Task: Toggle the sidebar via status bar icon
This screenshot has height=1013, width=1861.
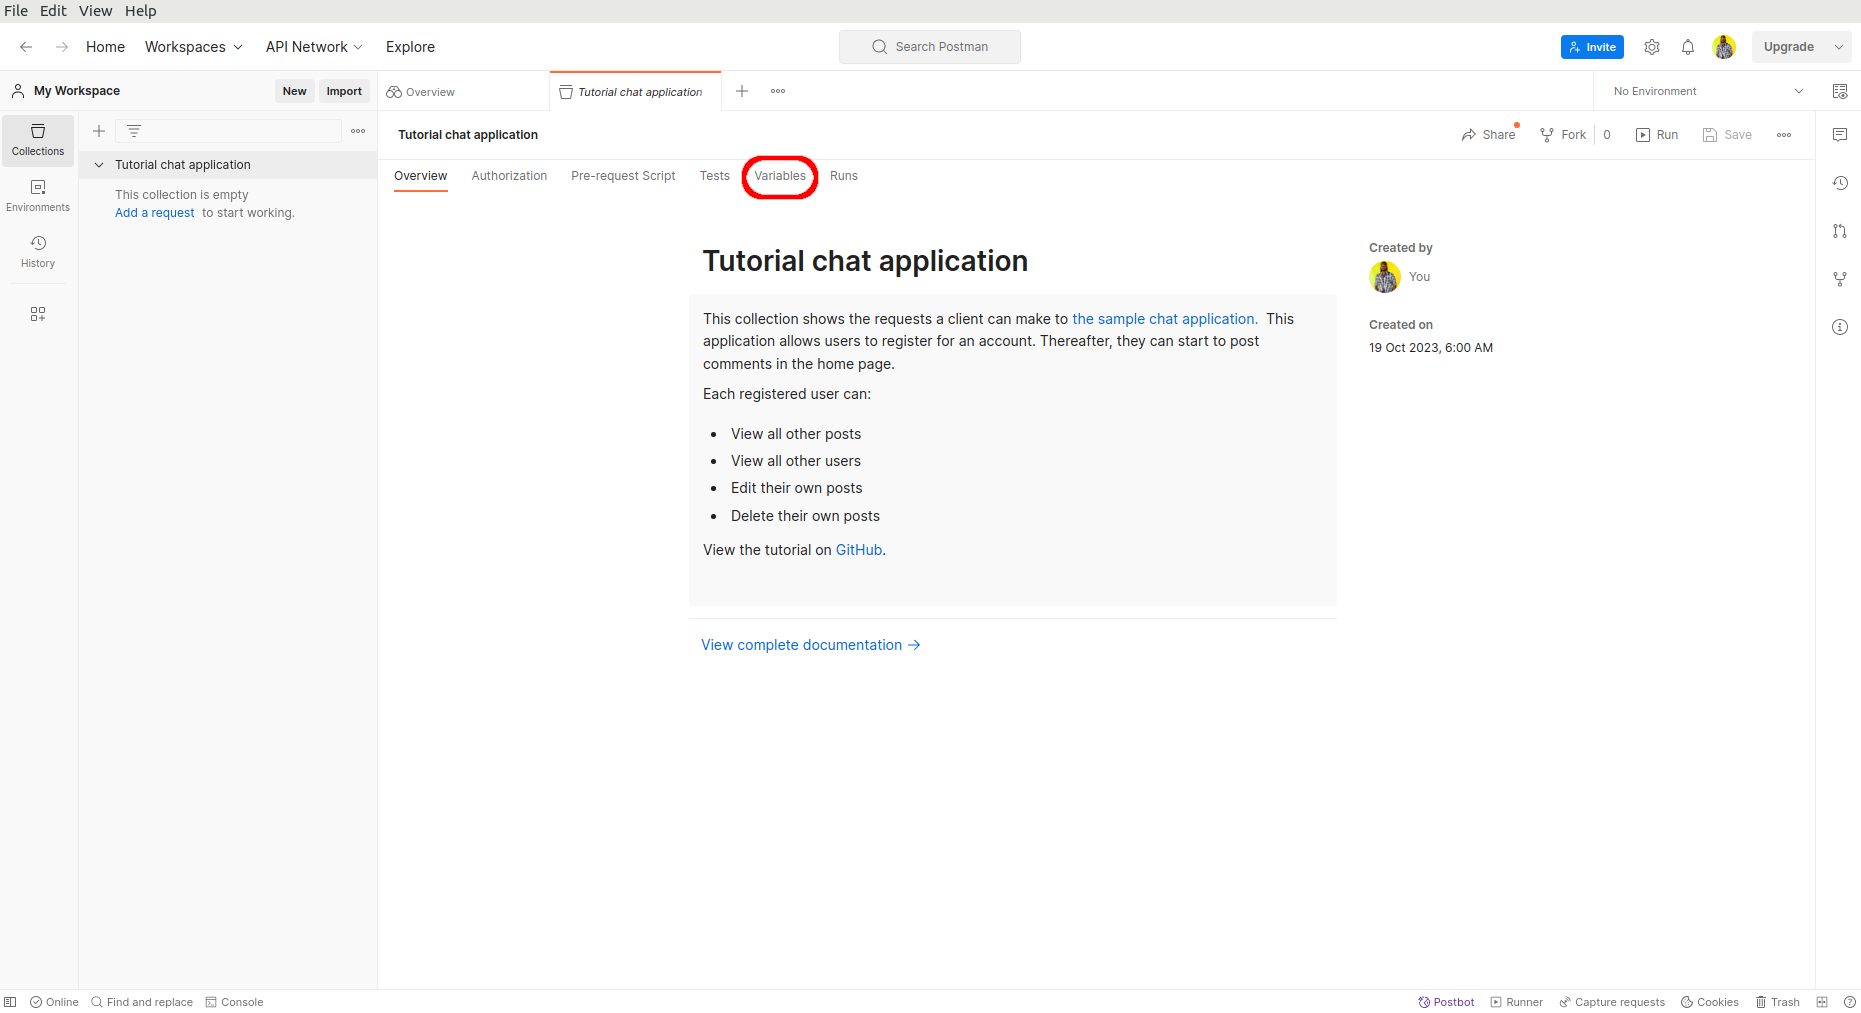Action: 10,1002
